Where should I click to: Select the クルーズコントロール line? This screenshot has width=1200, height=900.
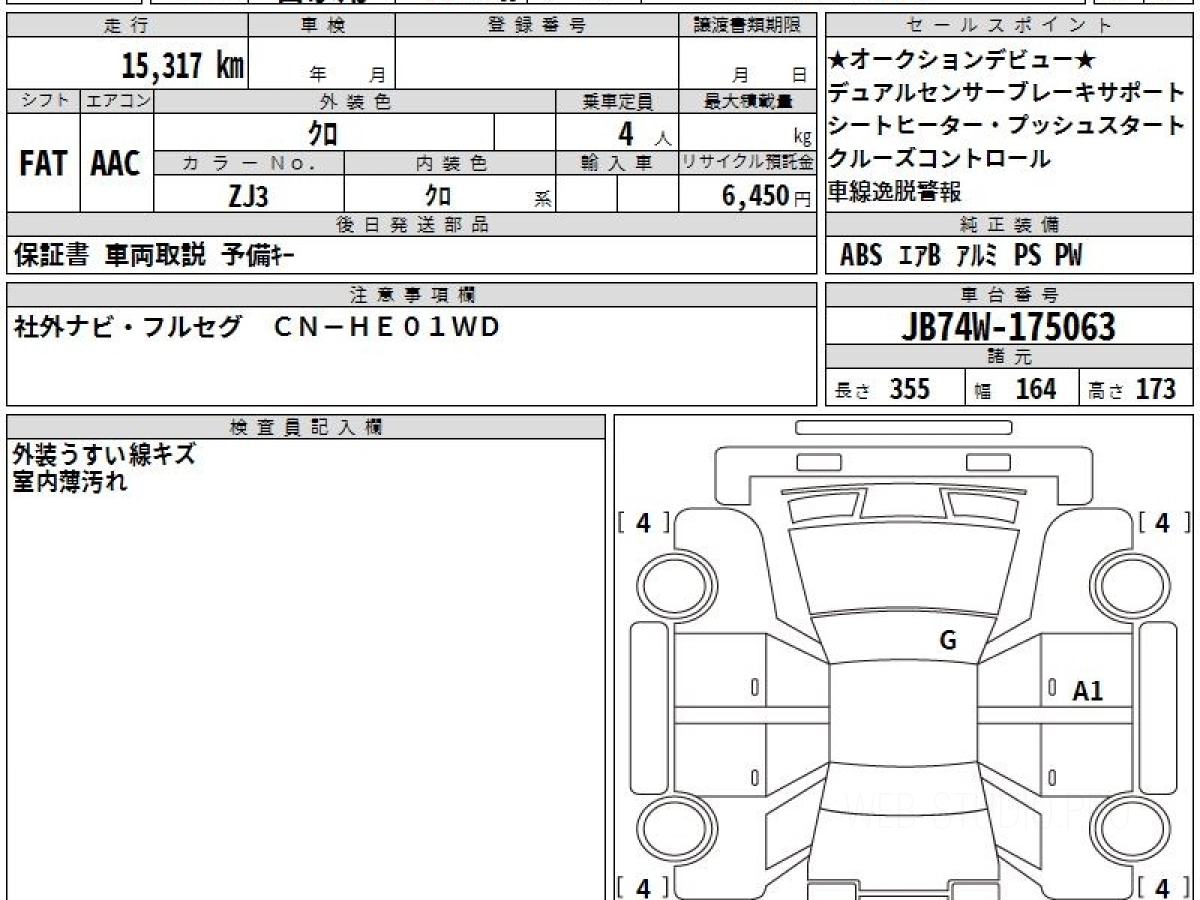pos(940,158)
